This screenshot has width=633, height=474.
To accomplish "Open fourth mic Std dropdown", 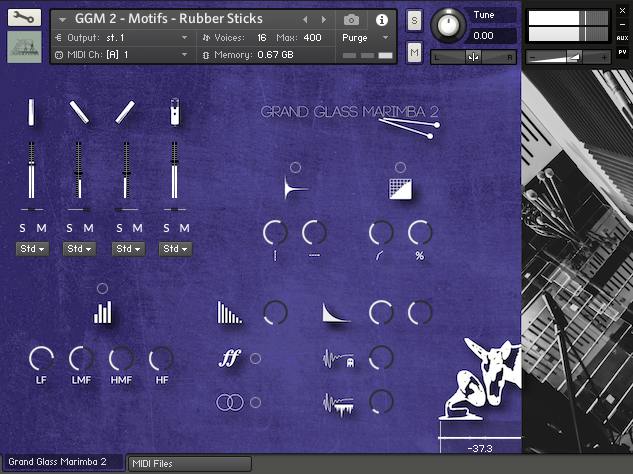I will (175, 249).
